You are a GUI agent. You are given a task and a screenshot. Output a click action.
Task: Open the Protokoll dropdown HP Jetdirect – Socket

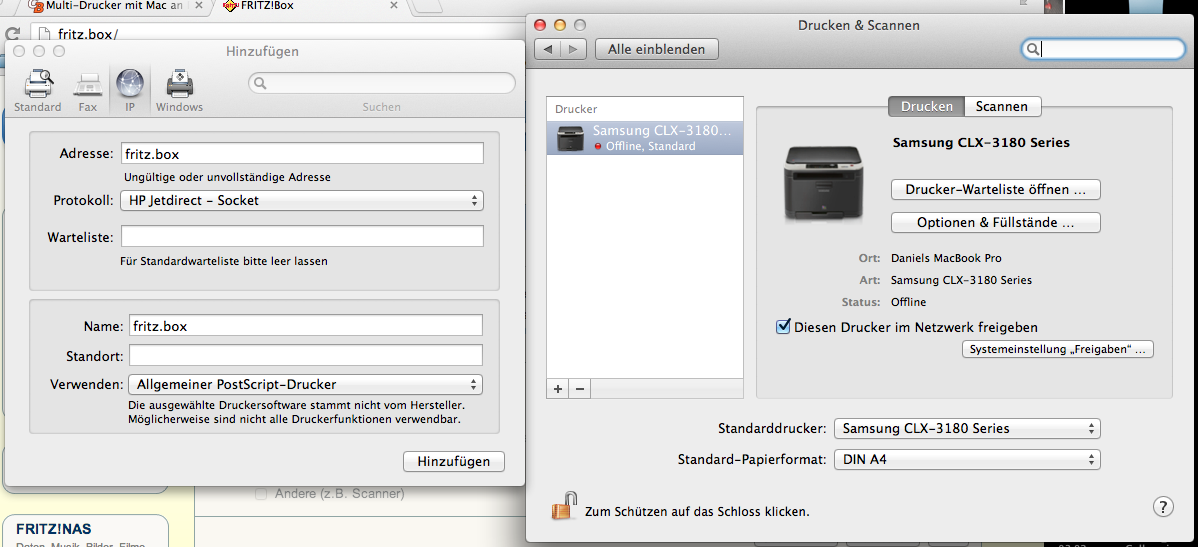coord(302,201)
